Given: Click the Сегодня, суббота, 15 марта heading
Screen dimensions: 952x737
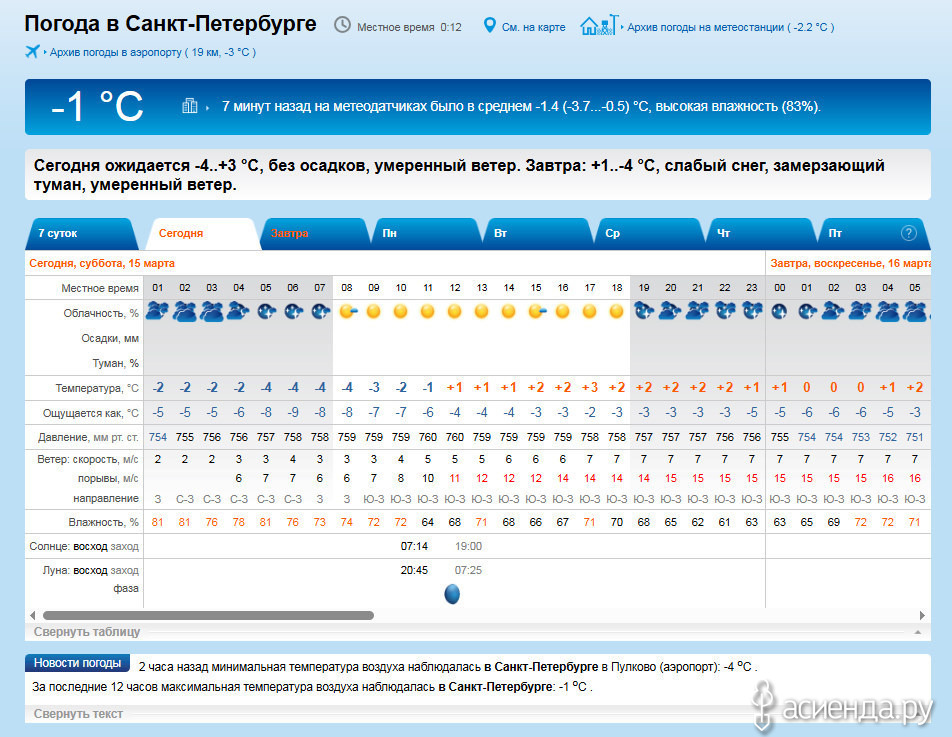Looking at the screenshot, I should [x=102, y=263].
